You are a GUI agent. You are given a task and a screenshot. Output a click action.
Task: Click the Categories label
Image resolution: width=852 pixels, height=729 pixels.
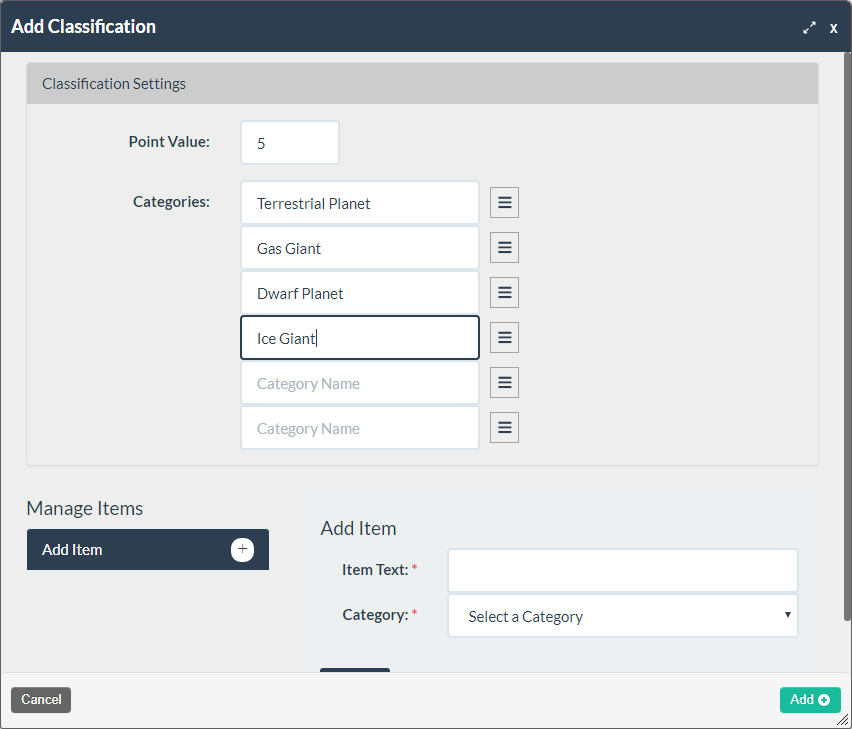pyautogui.click(x=171, y=202)
